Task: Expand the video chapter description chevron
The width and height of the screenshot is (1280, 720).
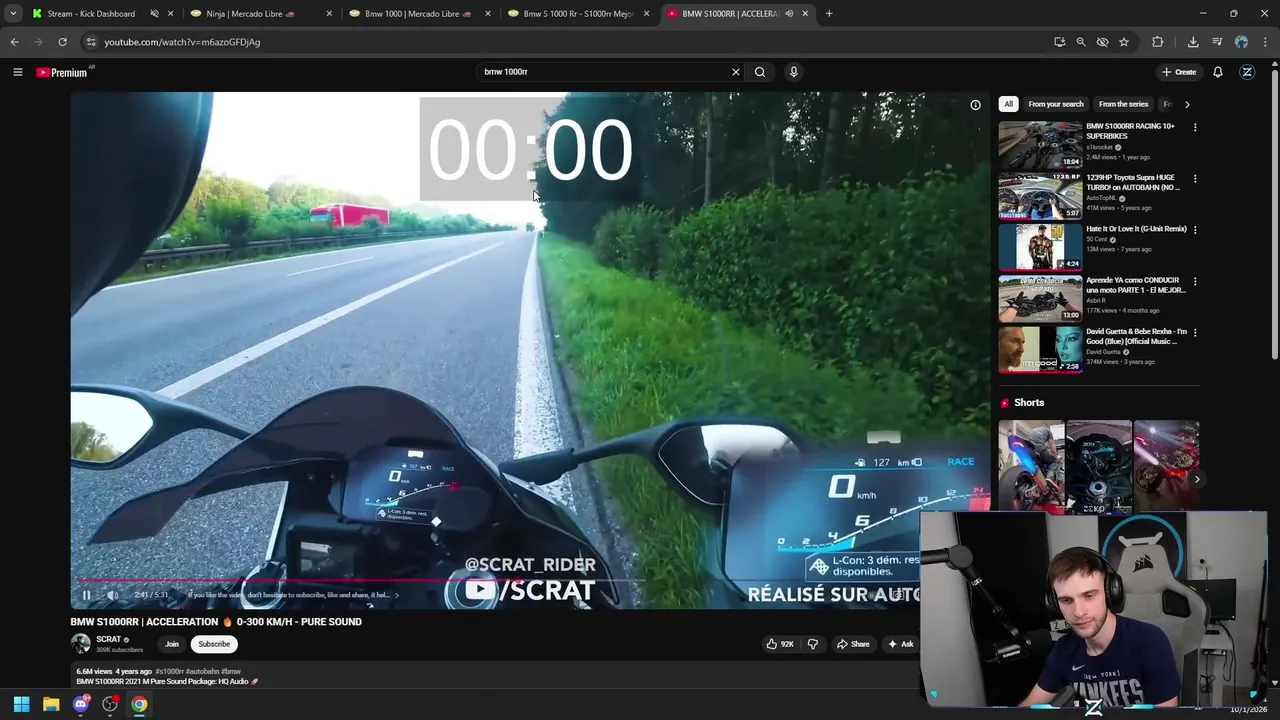Action: [x=396, y=595]
